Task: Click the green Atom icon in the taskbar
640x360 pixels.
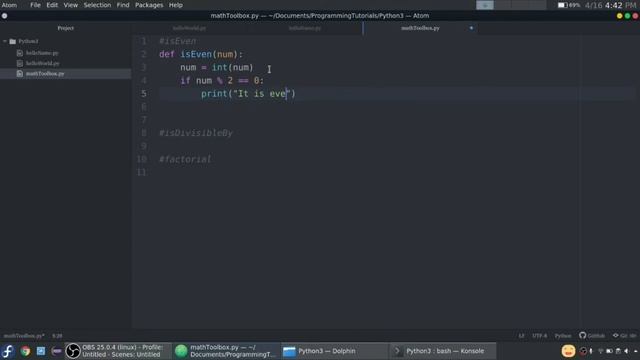Action: (x=181, y=351)
